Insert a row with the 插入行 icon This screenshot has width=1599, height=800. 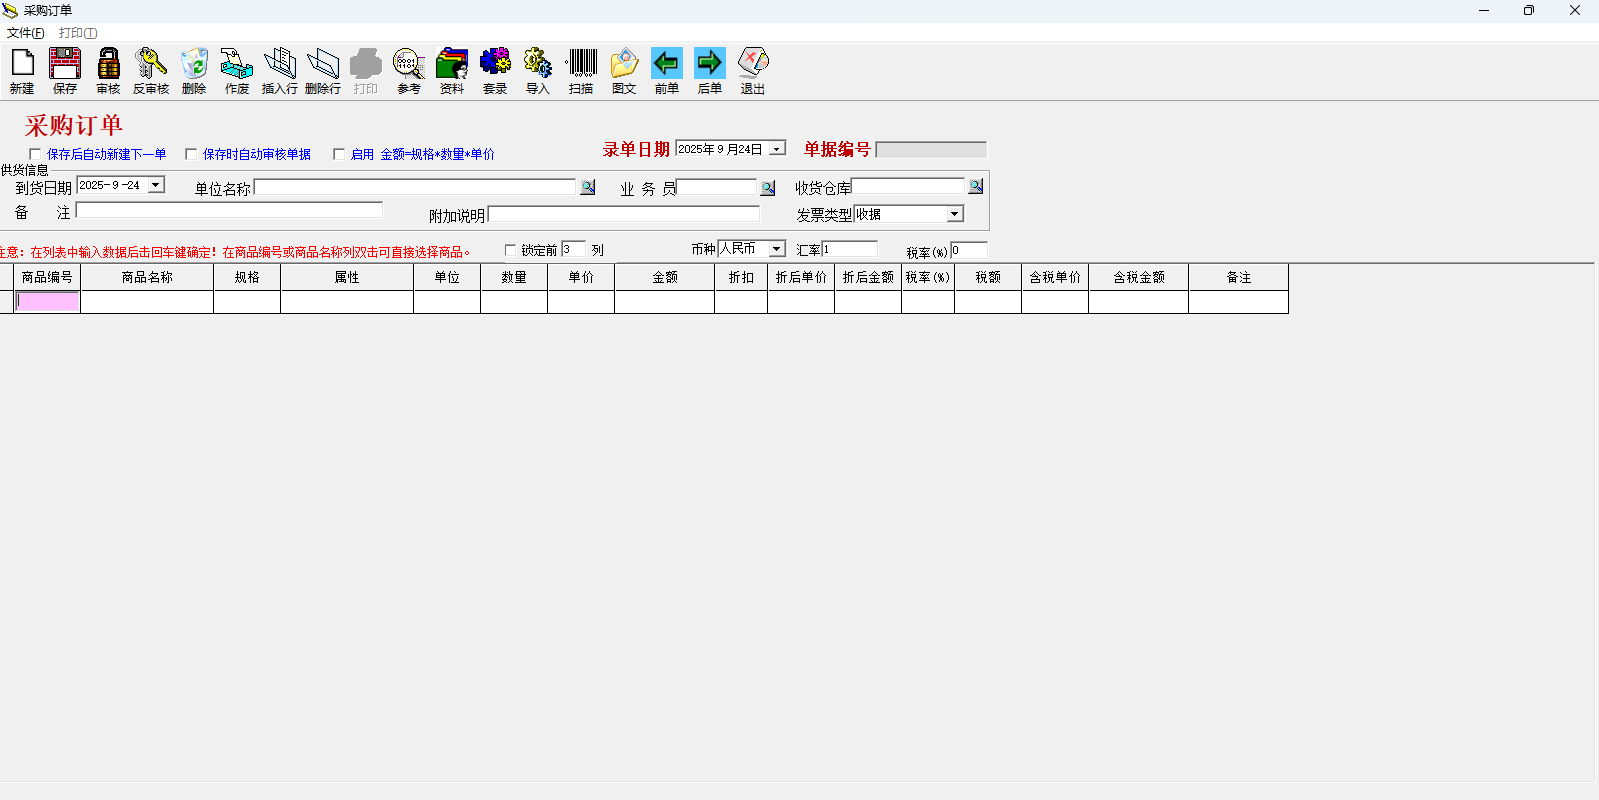tap(280, 70)
